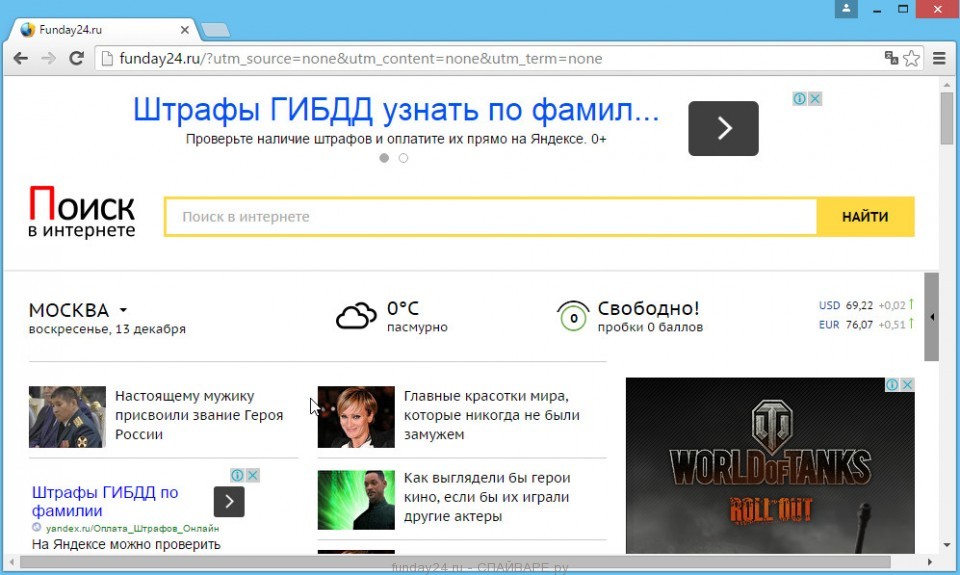Click top banner ad arrow button
960x575 pixels.
coord(723,128)
